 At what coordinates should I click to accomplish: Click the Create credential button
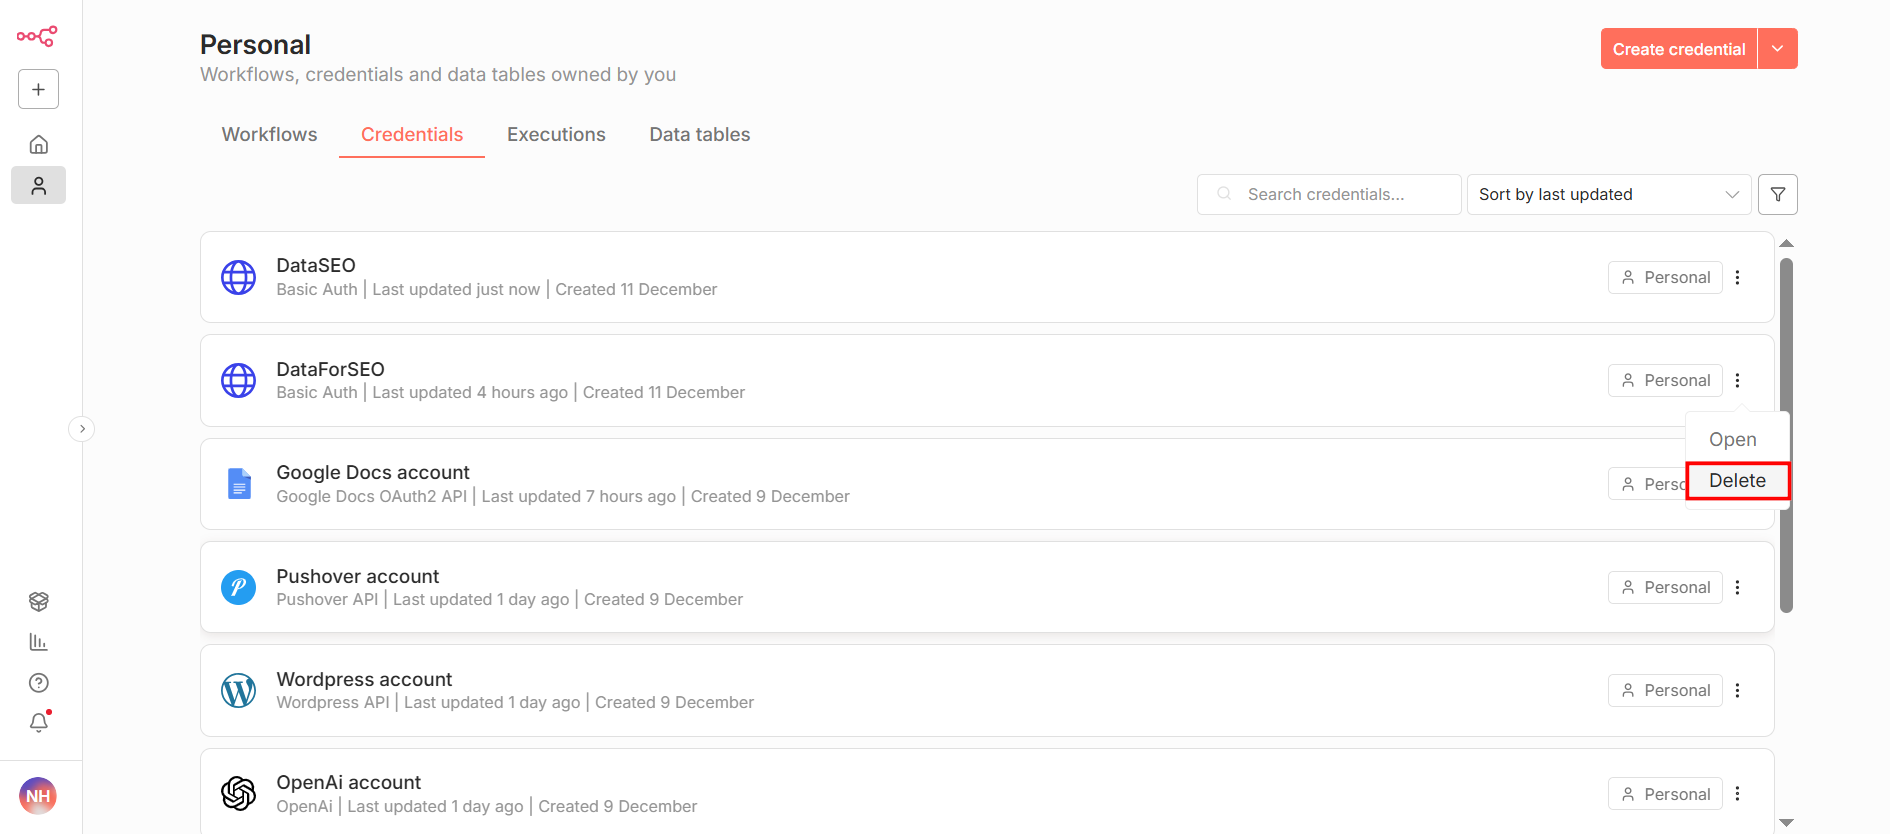click(x=1678, y=49)
